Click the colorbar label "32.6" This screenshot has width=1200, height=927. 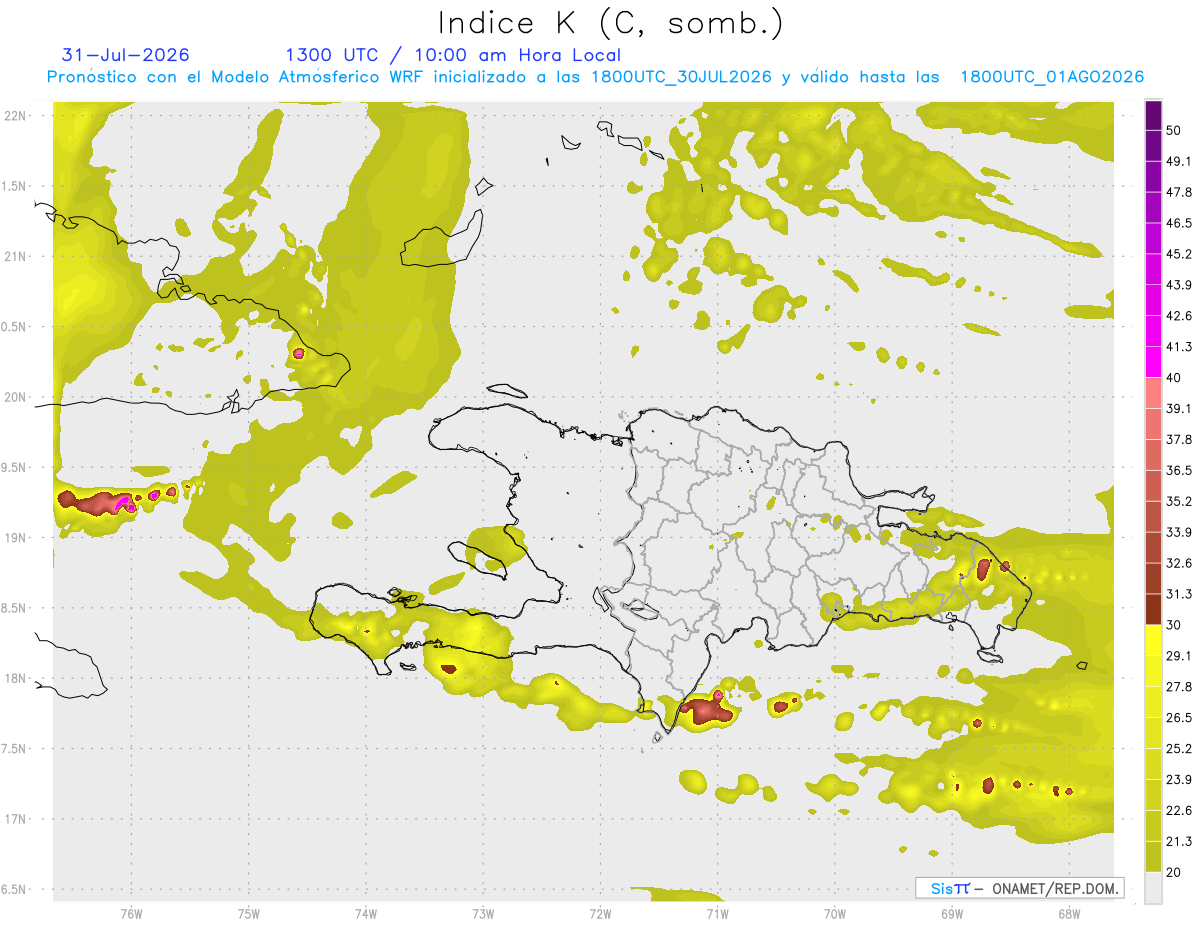(1179, 563)
